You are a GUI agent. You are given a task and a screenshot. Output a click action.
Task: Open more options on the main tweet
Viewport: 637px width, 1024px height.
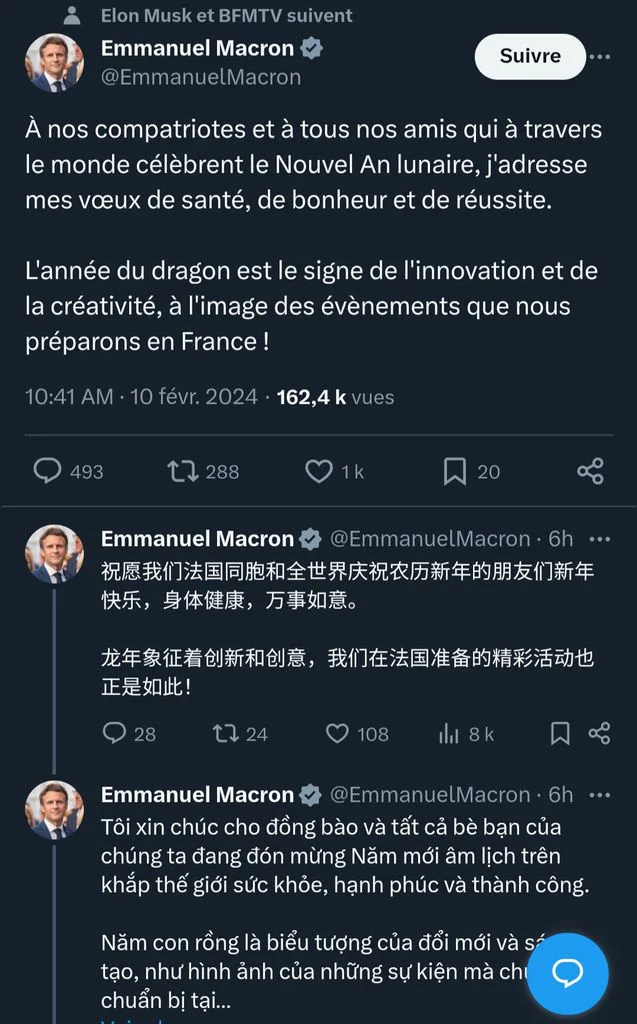tap(600, 57)
